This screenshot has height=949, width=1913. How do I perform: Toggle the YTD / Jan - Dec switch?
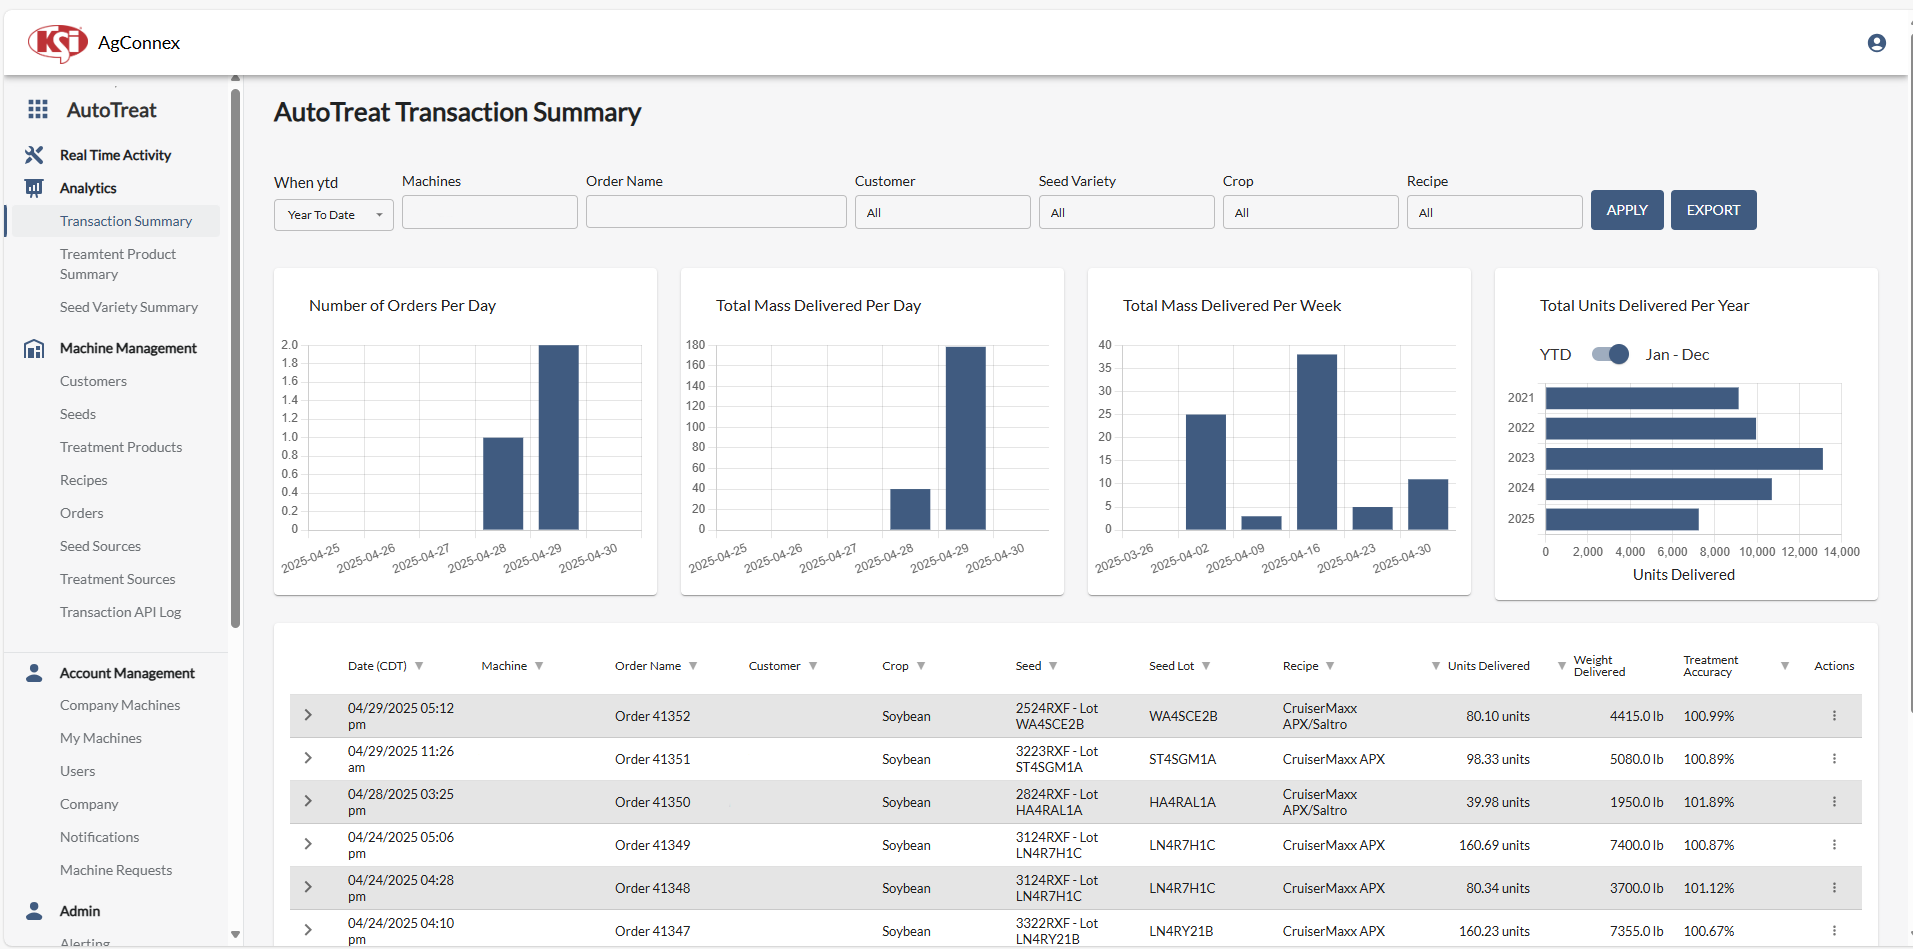[1610, 354]
